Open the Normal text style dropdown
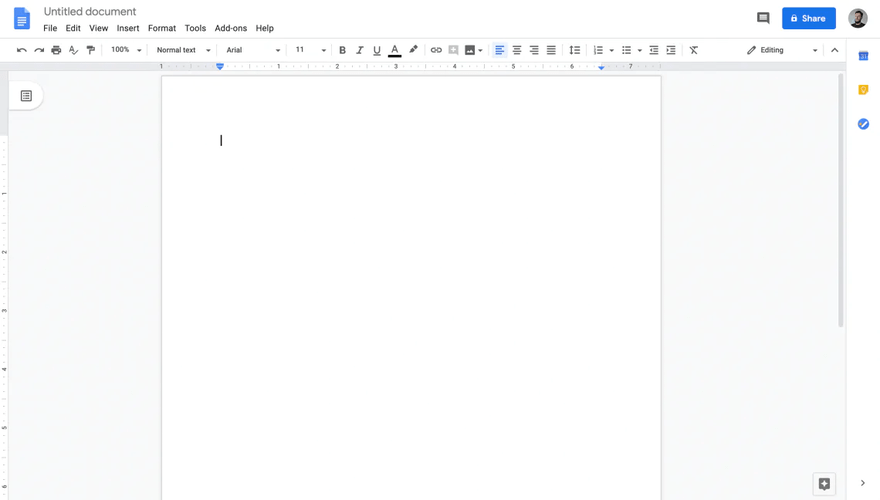The width and height of the screenshot is (880, 500). coord(183,50)
